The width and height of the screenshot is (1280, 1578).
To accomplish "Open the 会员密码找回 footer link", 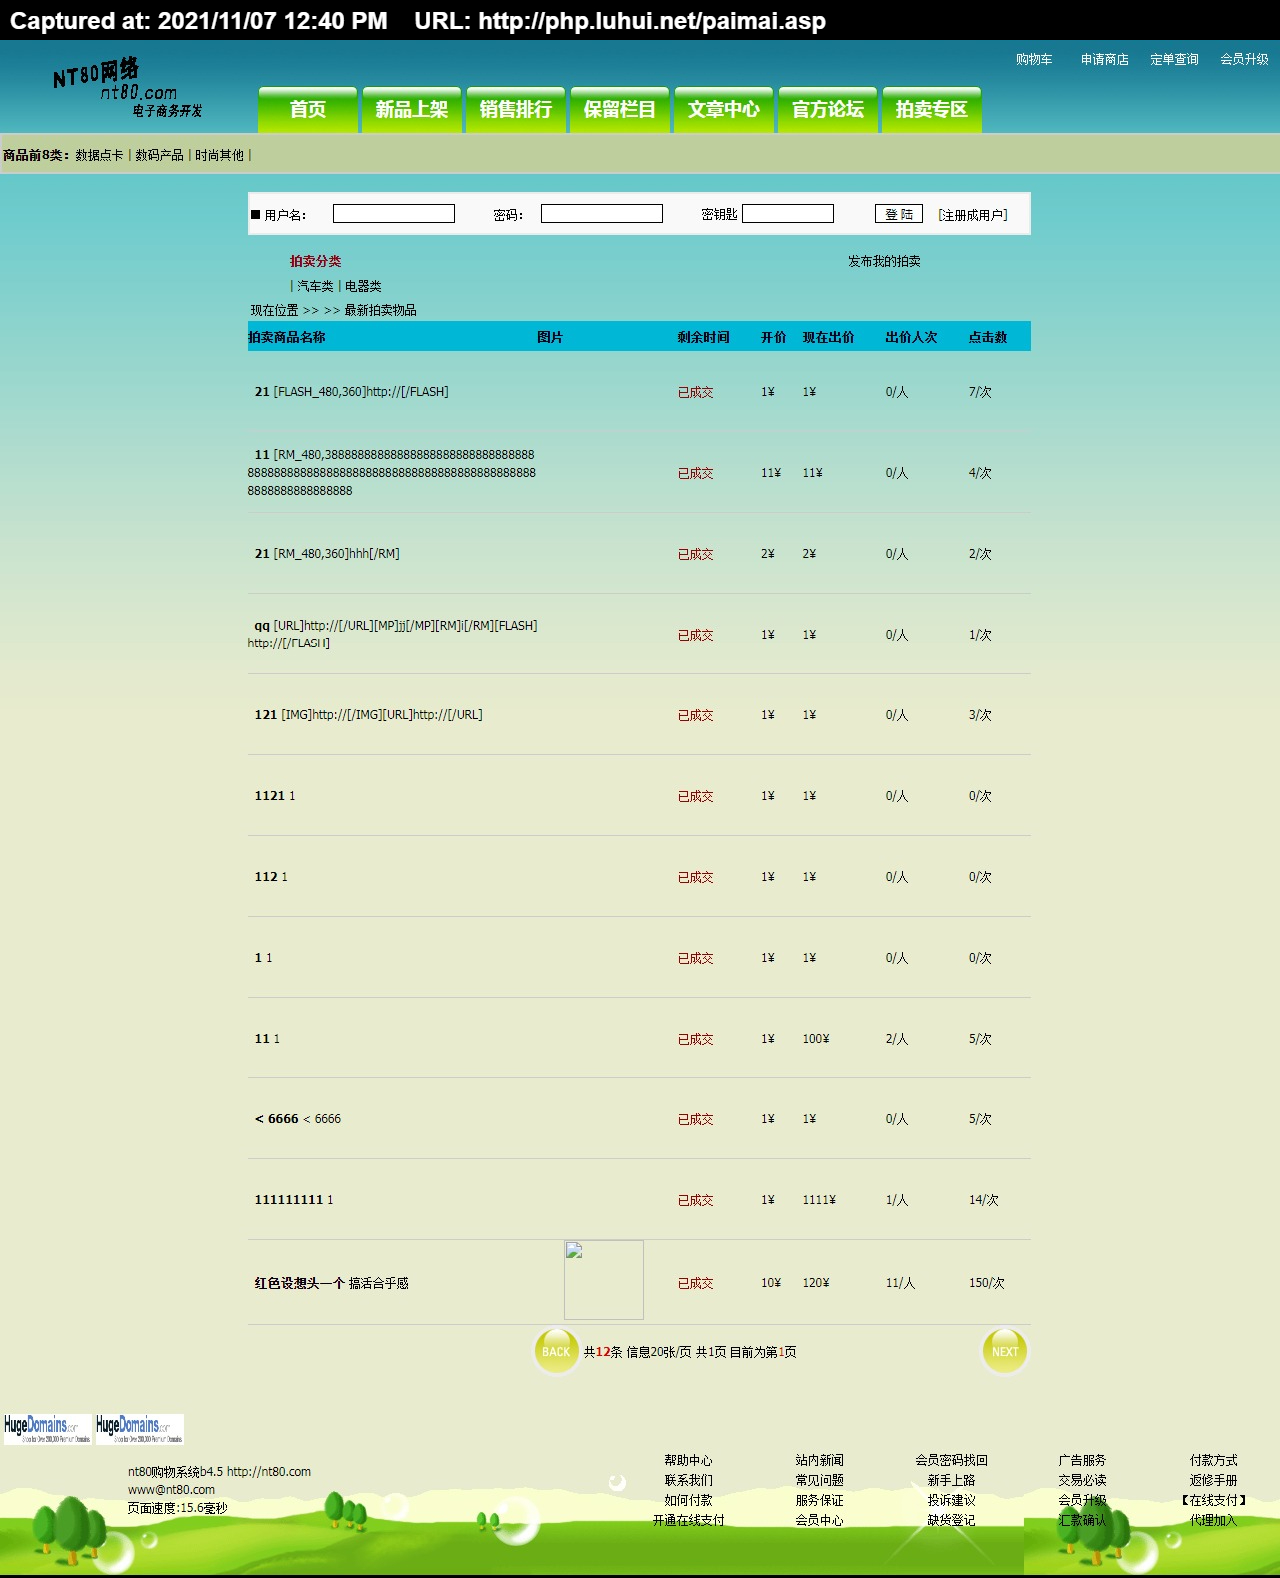I will coord(951,1461).
